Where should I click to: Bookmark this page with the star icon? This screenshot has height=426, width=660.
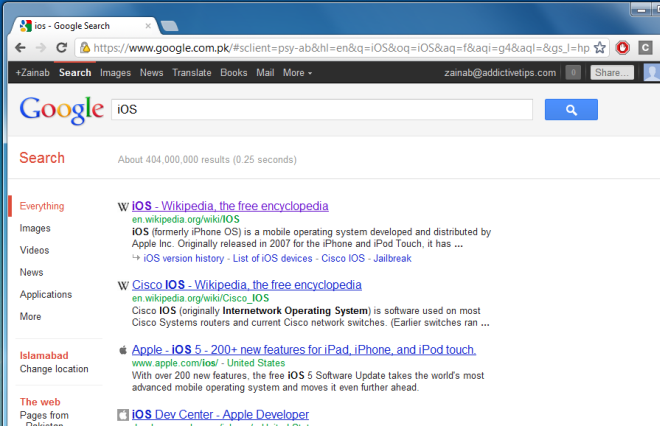click(599, 48)
